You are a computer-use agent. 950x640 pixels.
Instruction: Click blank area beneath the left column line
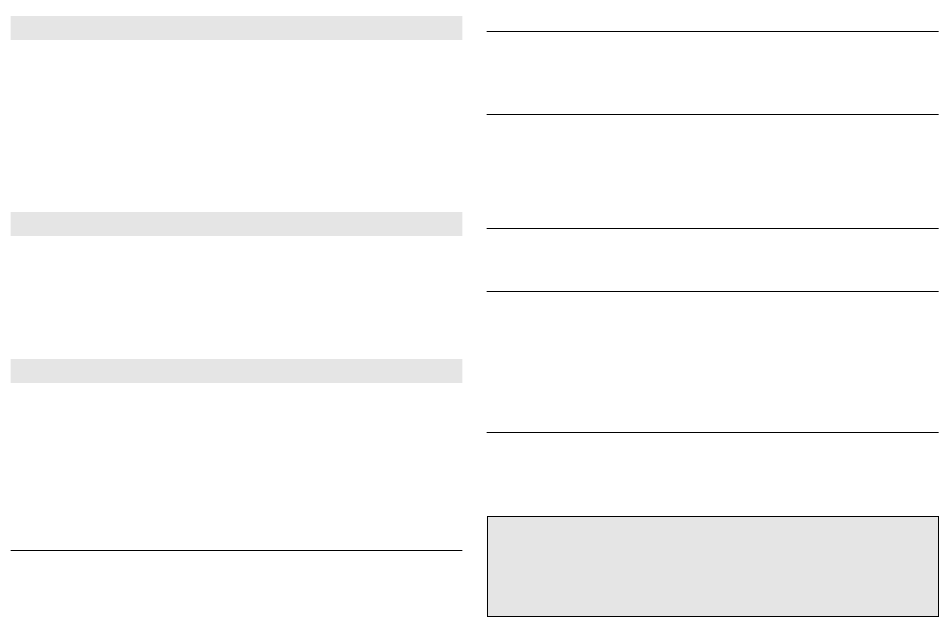point(236,594)
